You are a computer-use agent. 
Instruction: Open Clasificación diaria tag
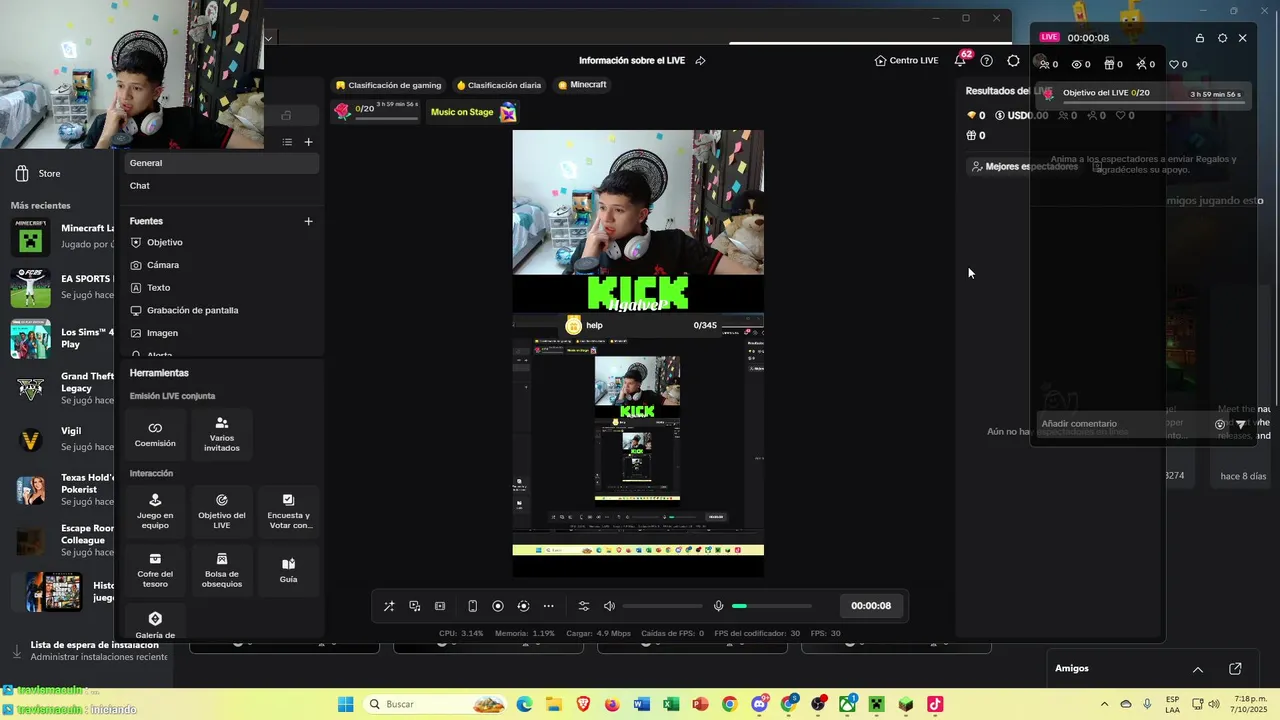[499, 85]
